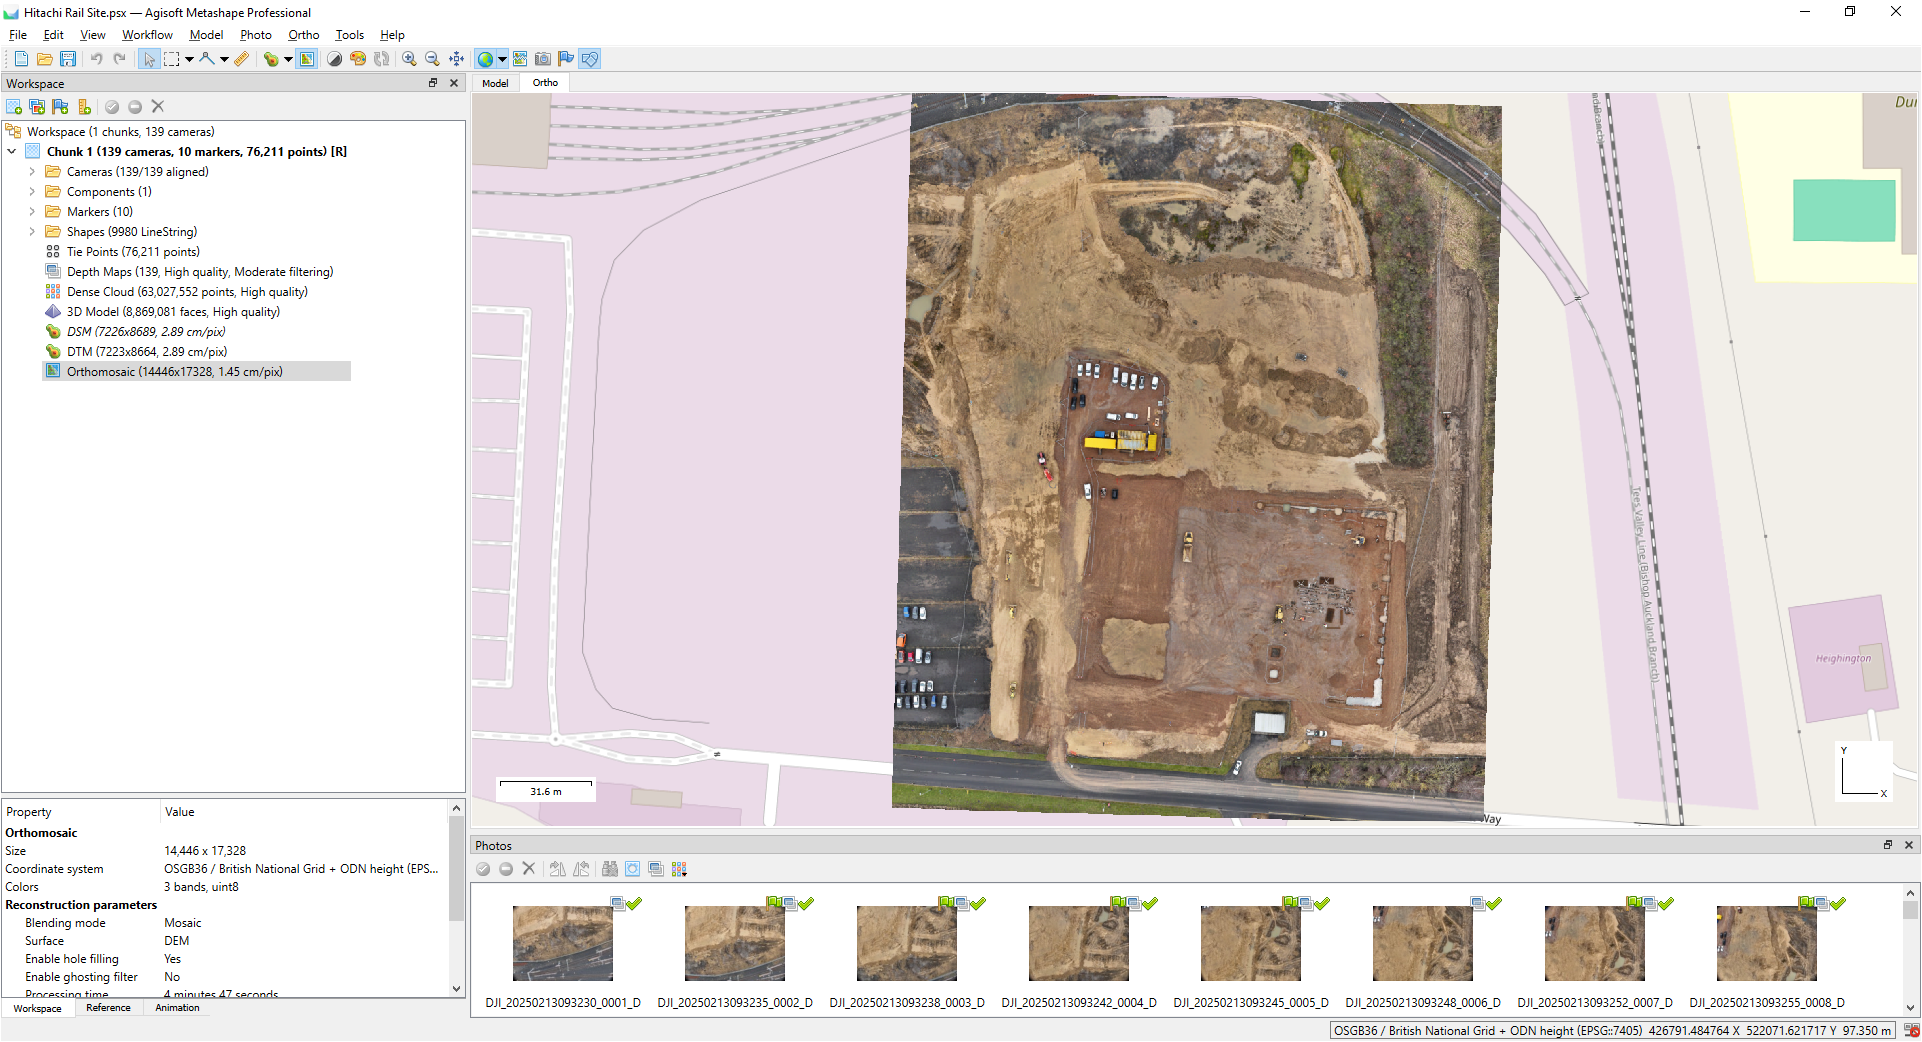The height and width of the screenshot is (1042, 1922).
Task: Add a marker from the Workspace toolbar
Action: click(x=60, y=107)
